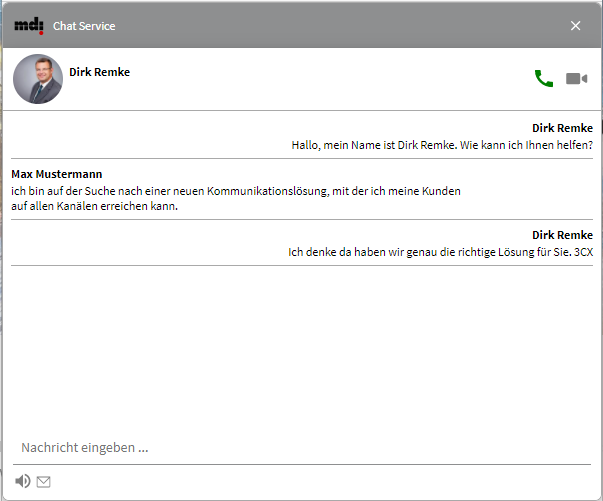Image resolution: width=603 pixels, height=501 pixels.
Task: Click the name 'Dirk Remke' beside the avatar
Action: (100, 72)
